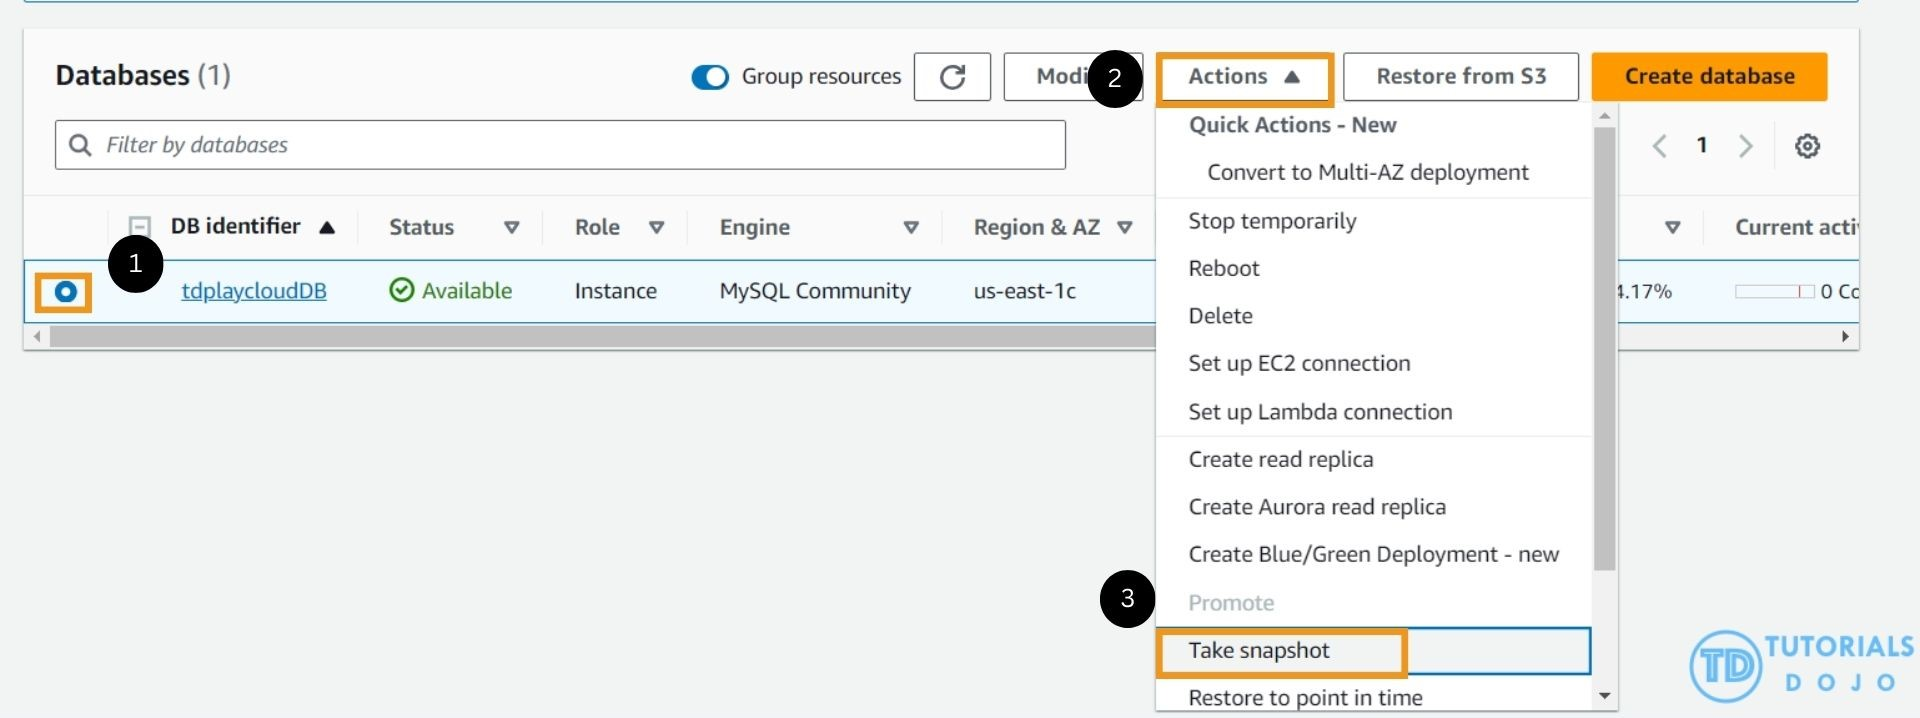Select the tdplaycloudDB radio button
Screen dimensions: 1920x718
[65, 292]
